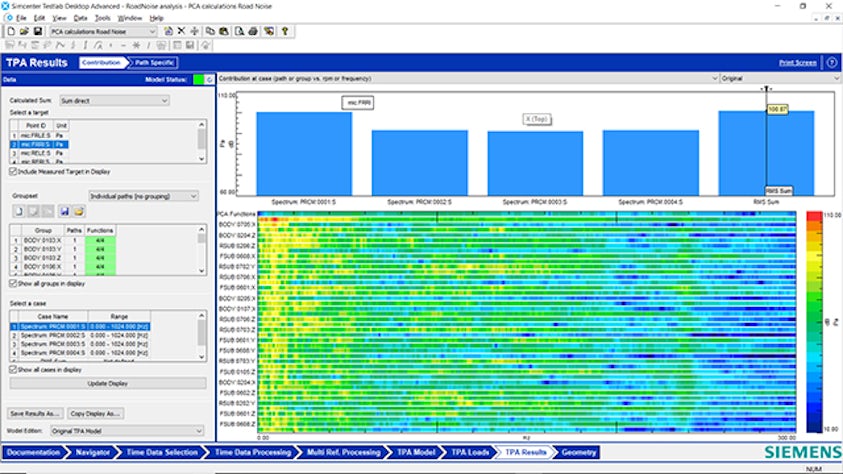
Task: Open the Data menu
Action: tap(80, 18)
